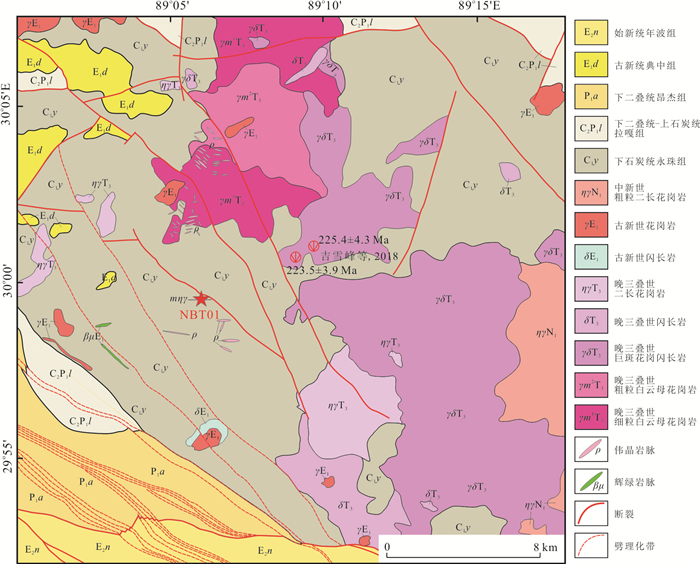Select the E₂n yellow legend swatch
Viewport: 700px width, 564px height.
[591, 32]
